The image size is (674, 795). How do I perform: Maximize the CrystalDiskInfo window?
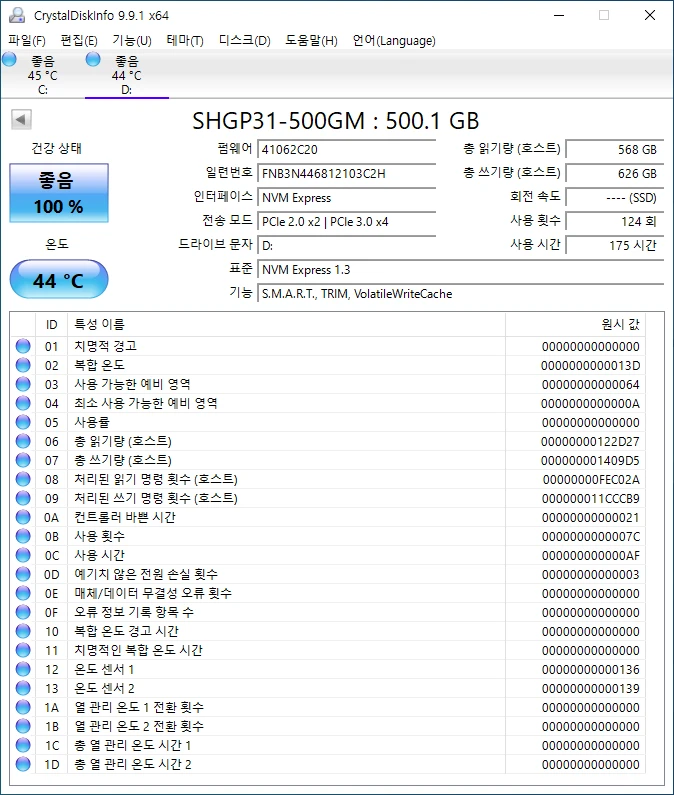coord(604,15)
